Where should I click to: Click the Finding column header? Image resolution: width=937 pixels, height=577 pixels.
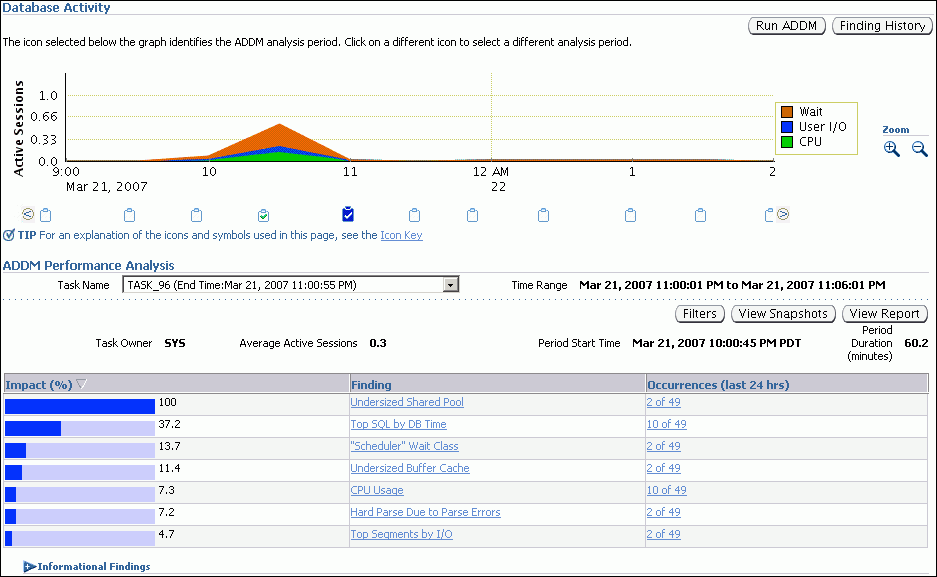[x=371, y=385]
